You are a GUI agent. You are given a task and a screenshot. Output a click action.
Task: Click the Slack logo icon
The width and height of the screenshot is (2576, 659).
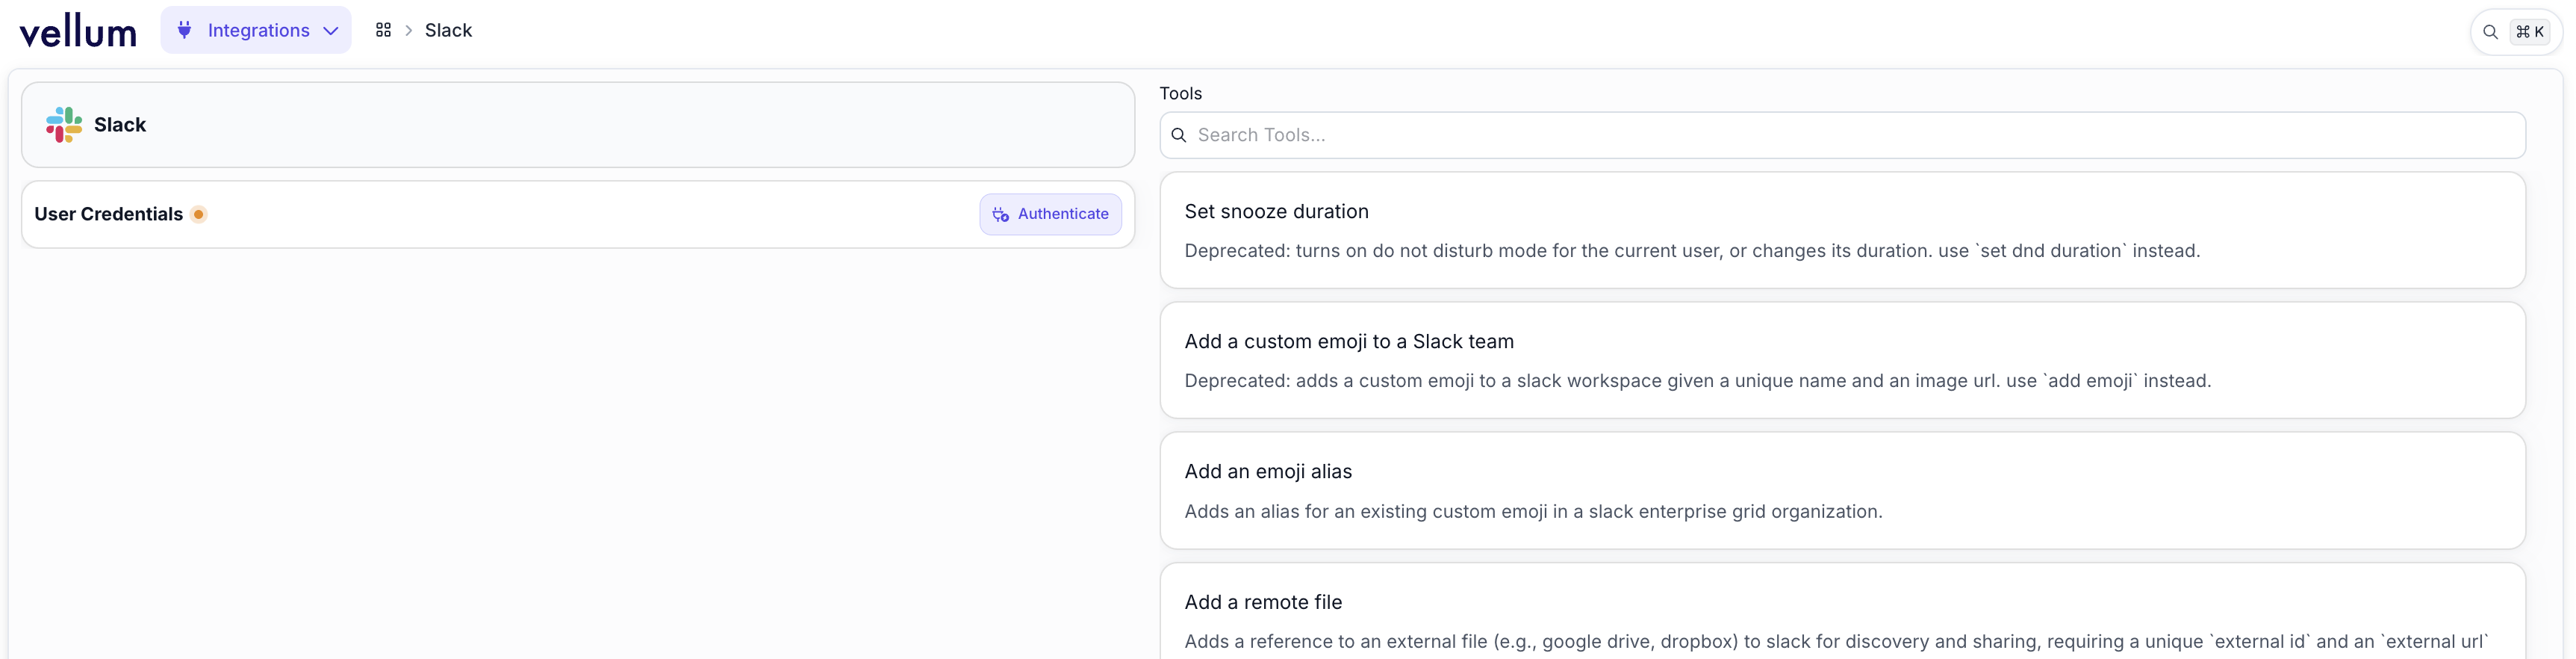point(64,125)
